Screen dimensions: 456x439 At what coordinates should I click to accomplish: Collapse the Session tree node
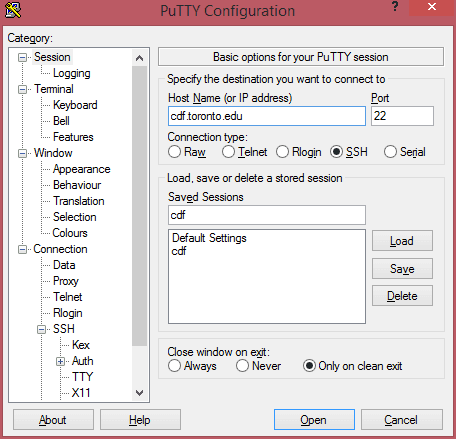point(22,57)
